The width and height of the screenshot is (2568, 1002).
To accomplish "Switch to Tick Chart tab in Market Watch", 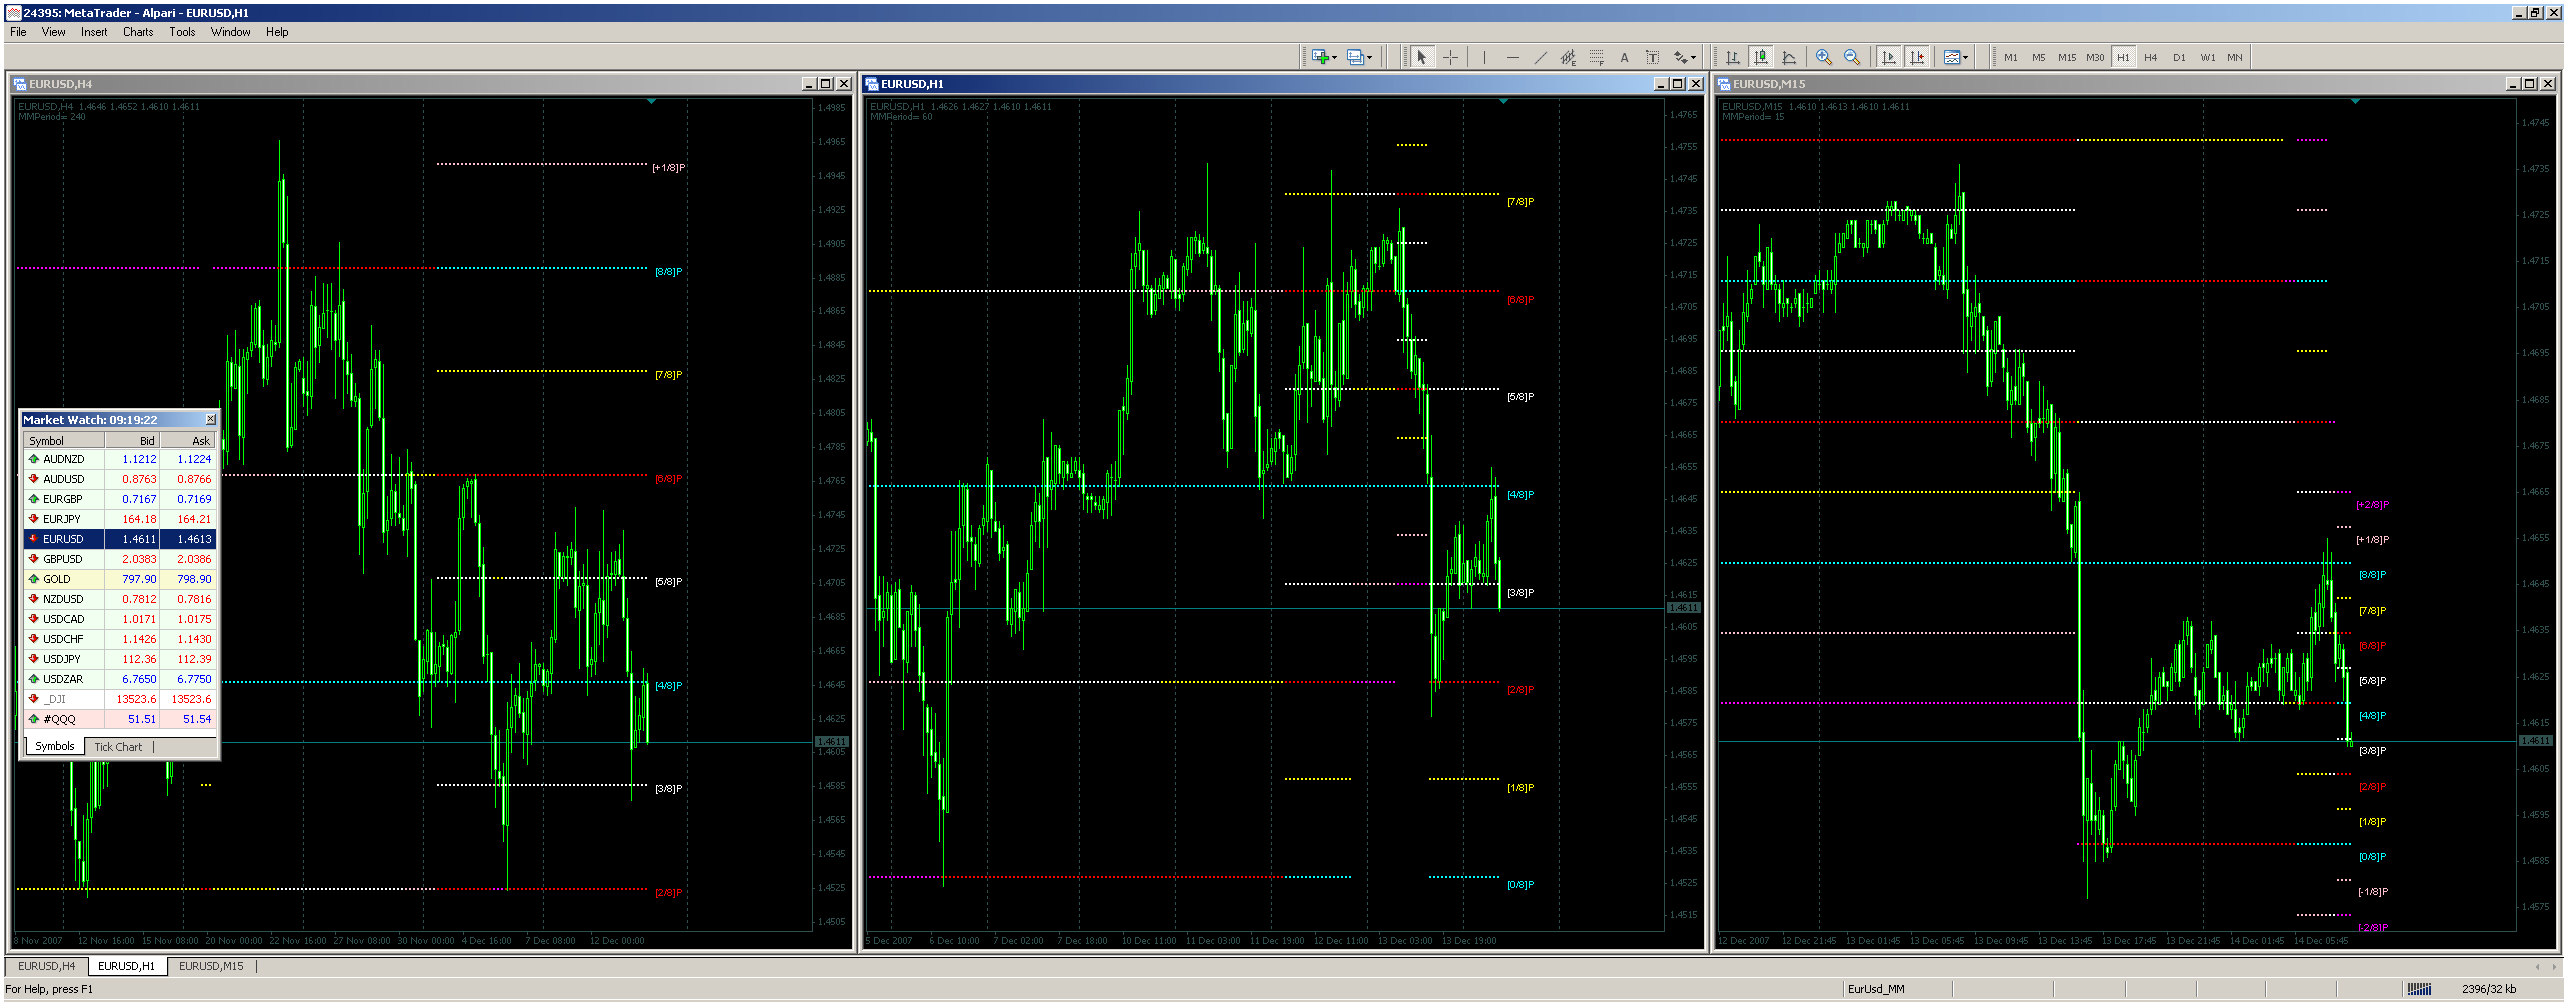I will pos(118,747).
